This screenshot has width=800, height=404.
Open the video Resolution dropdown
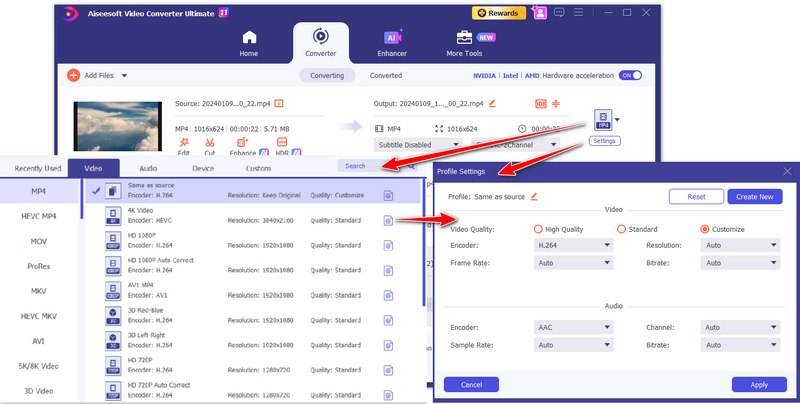point(740,245)
